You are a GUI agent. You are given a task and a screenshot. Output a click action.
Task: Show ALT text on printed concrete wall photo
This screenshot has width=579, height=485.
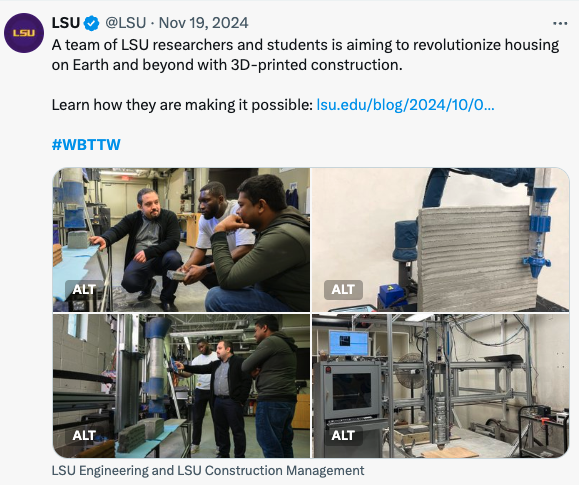tap(343, 290)
